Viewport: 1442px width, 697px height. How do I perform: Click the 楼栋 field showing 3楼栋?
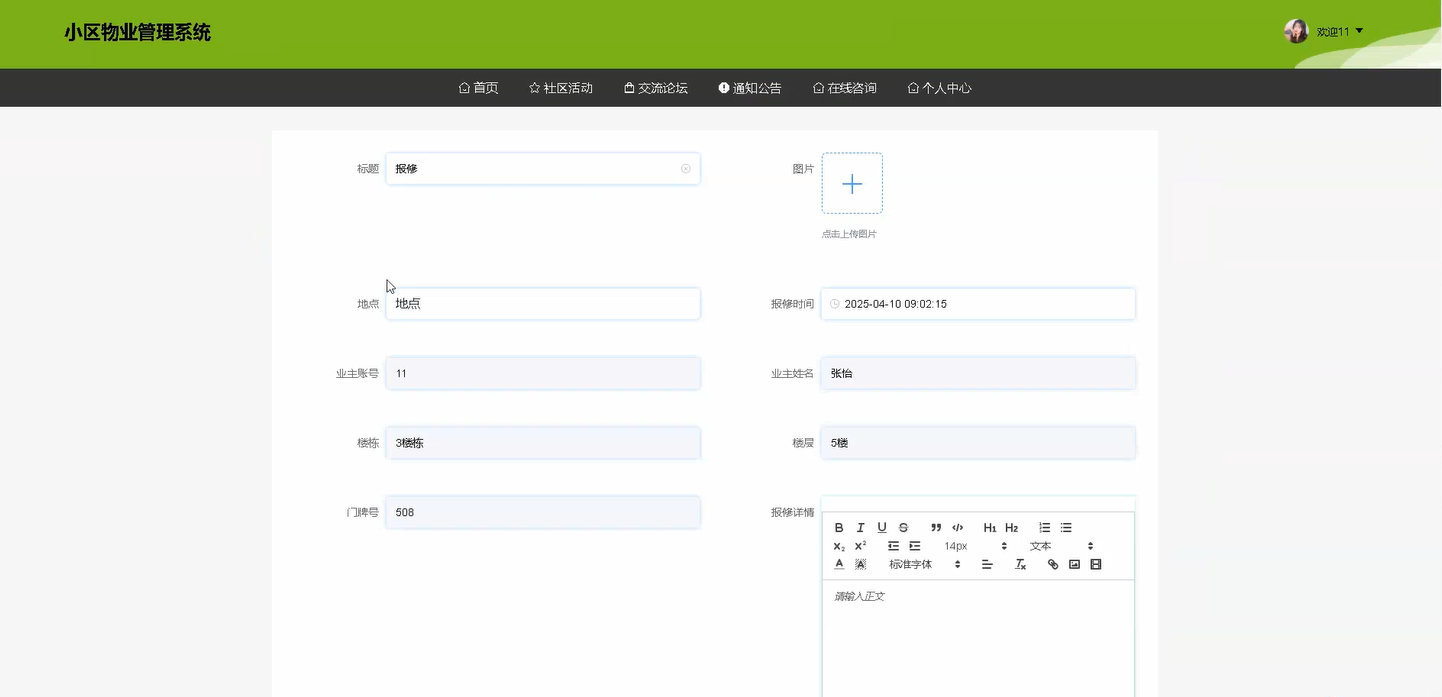543,443
